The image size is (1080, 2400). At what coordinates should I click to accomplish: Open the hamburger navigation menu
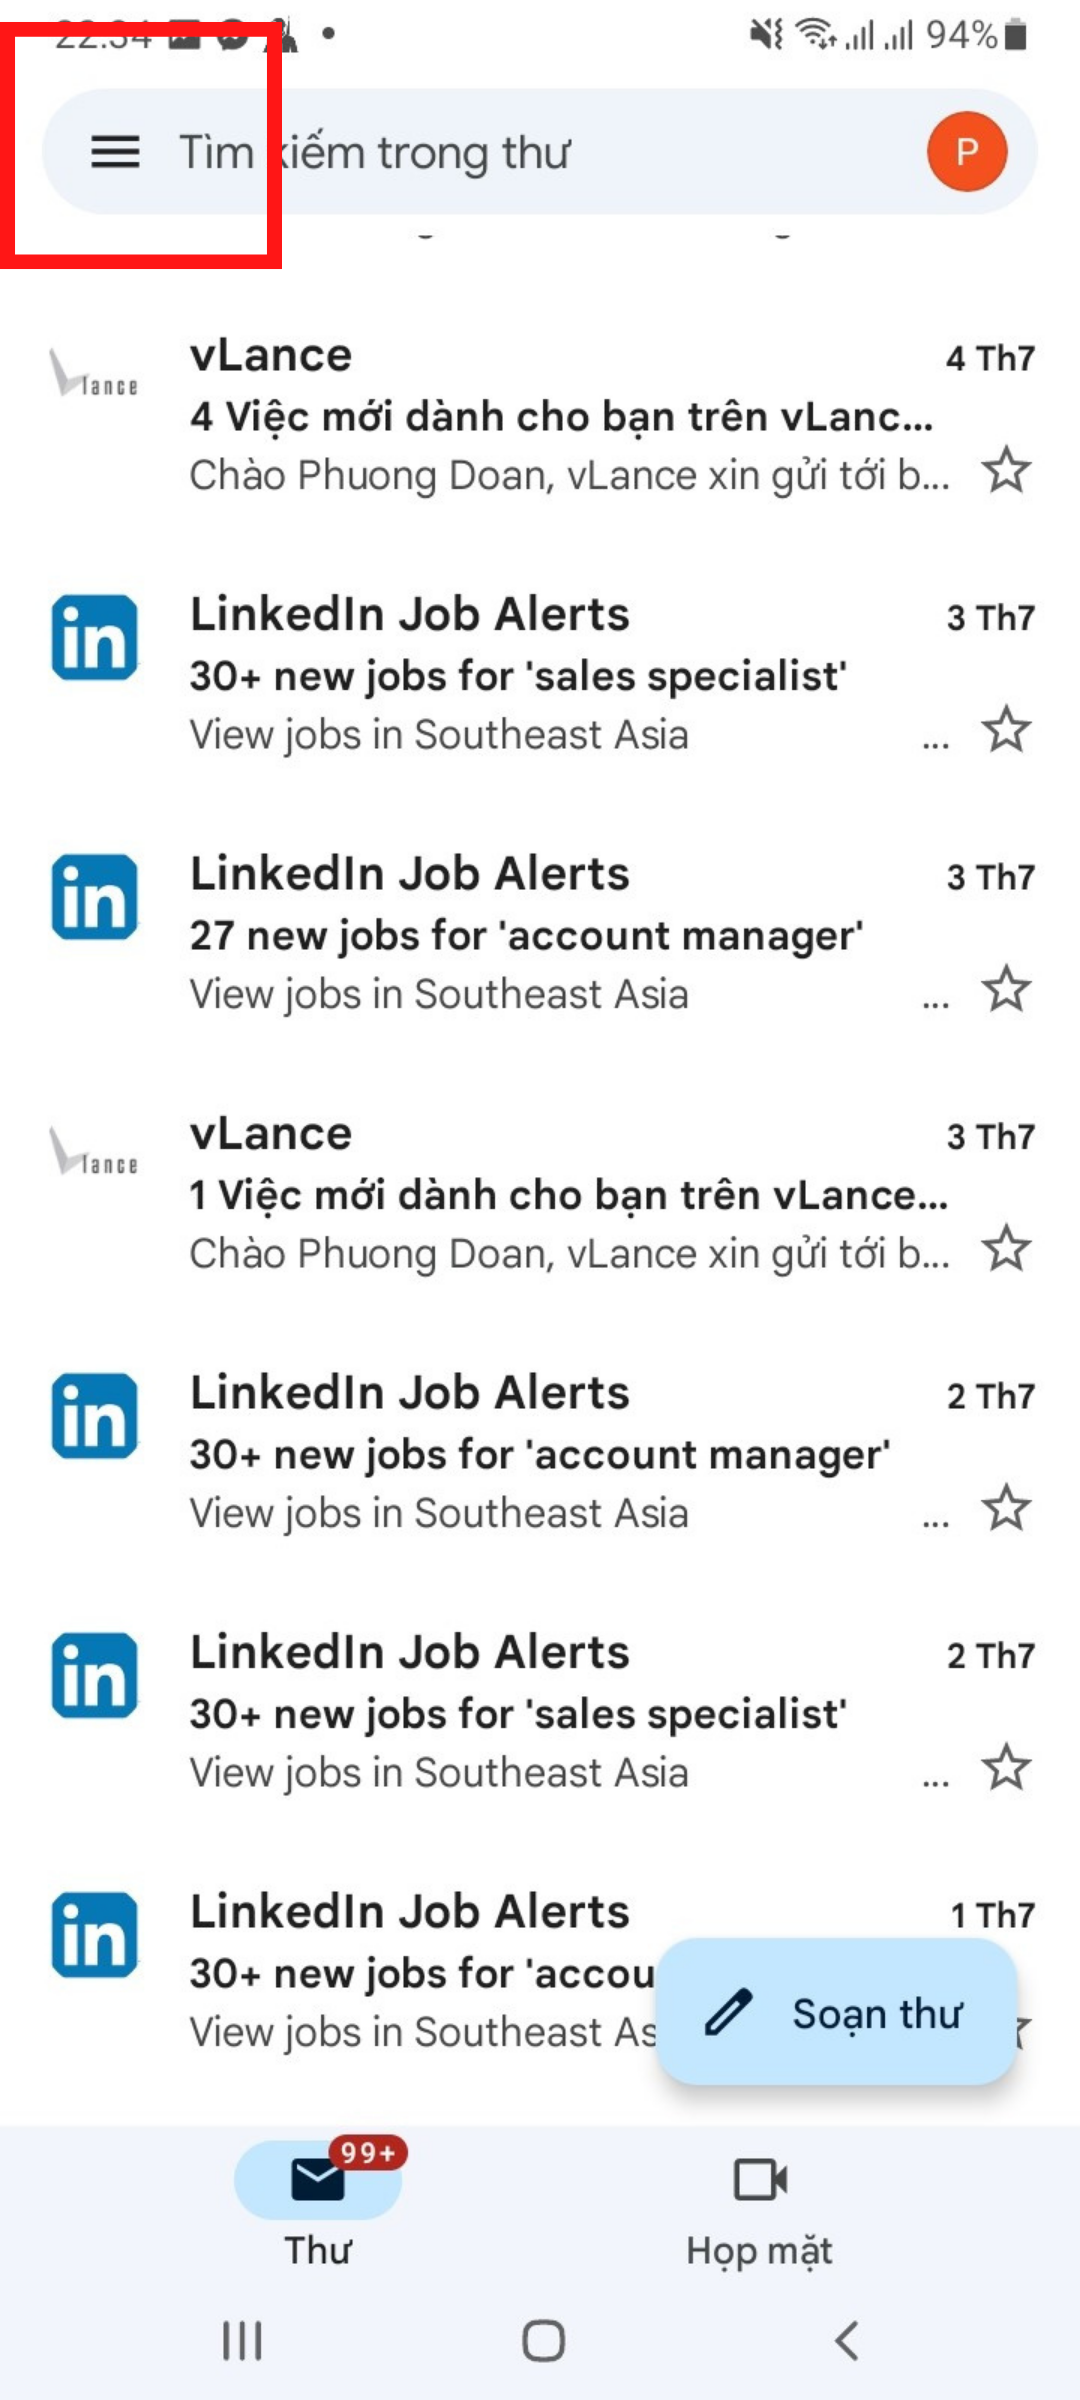click(x=115, y=152)
